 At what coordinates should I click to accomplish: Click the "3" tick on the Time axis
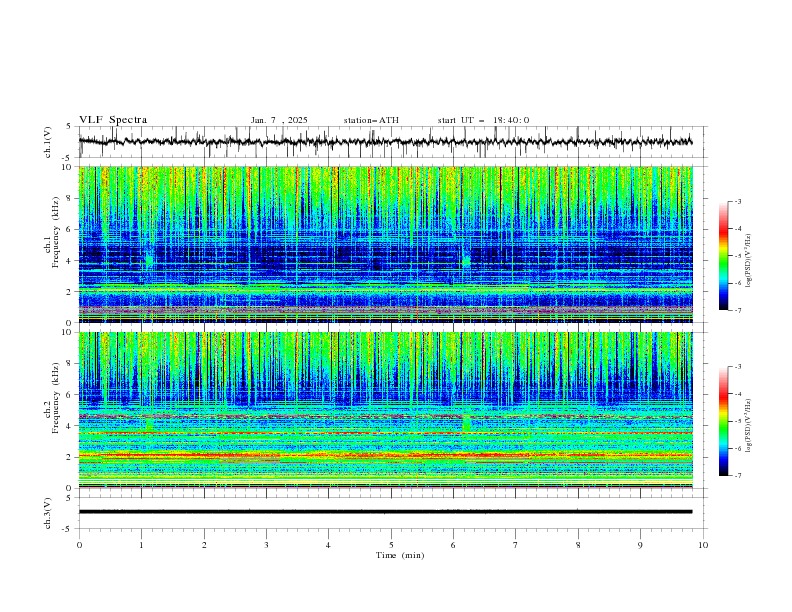[x=266, y=545]
